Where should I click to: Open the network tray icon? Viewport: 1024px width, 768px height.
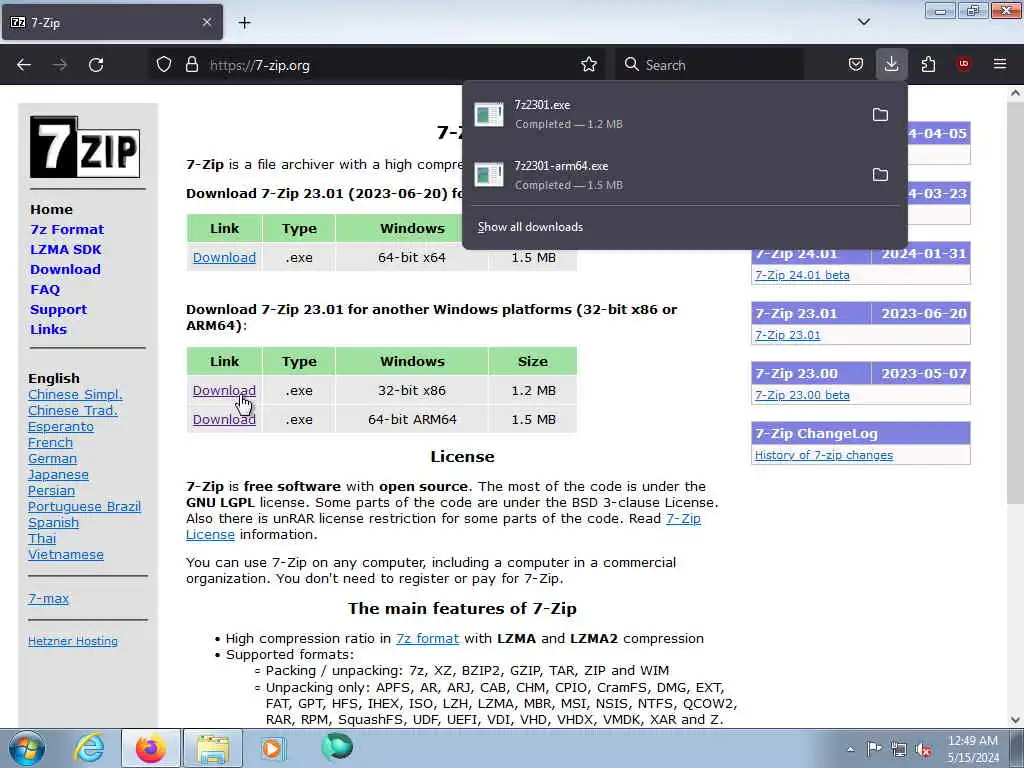click(899, 749)
